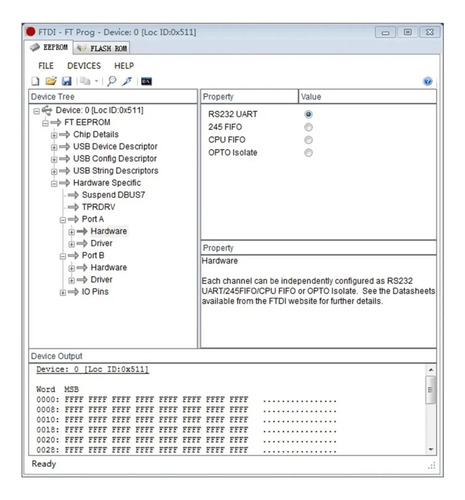Click the Value column header
465x500 pixels.
(367, 97)
